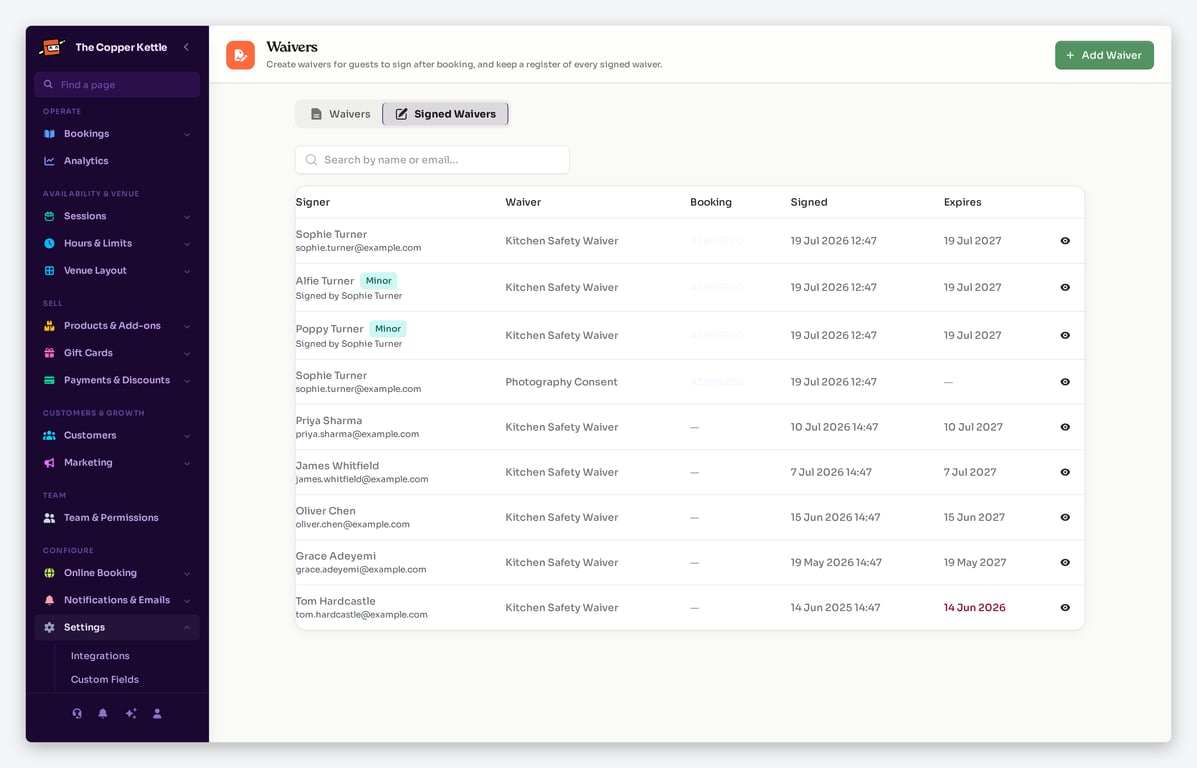Open Analytics chart icon in sidebar

point(50,161)
